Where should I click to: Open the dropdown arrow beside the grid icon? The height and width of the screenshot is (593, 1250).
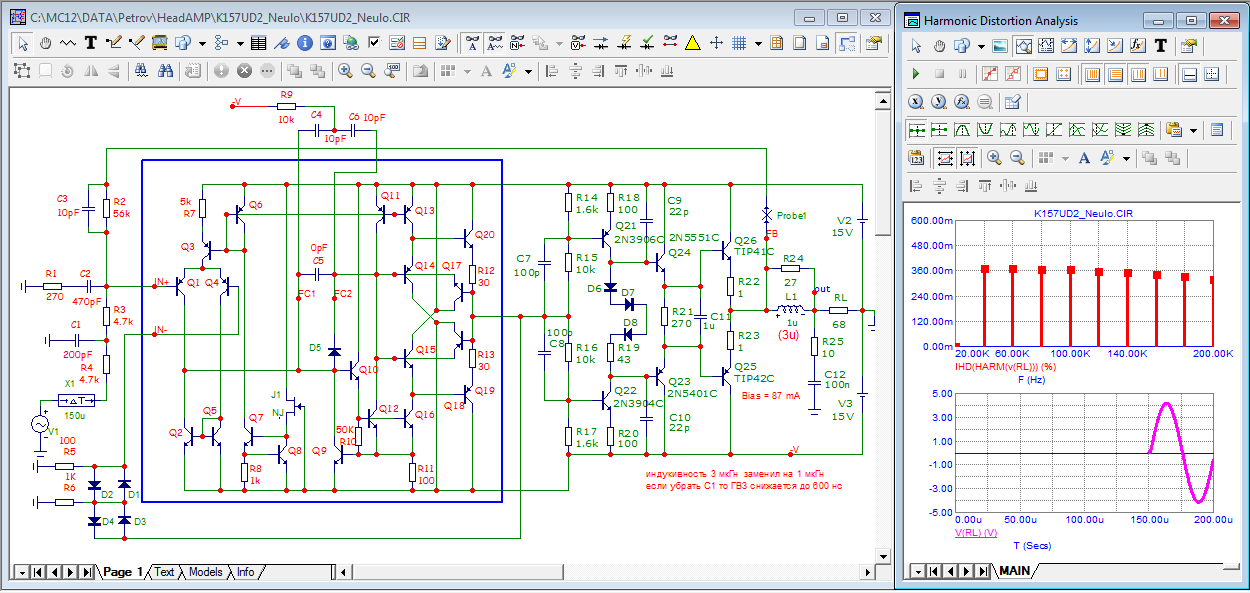(758, 43)
